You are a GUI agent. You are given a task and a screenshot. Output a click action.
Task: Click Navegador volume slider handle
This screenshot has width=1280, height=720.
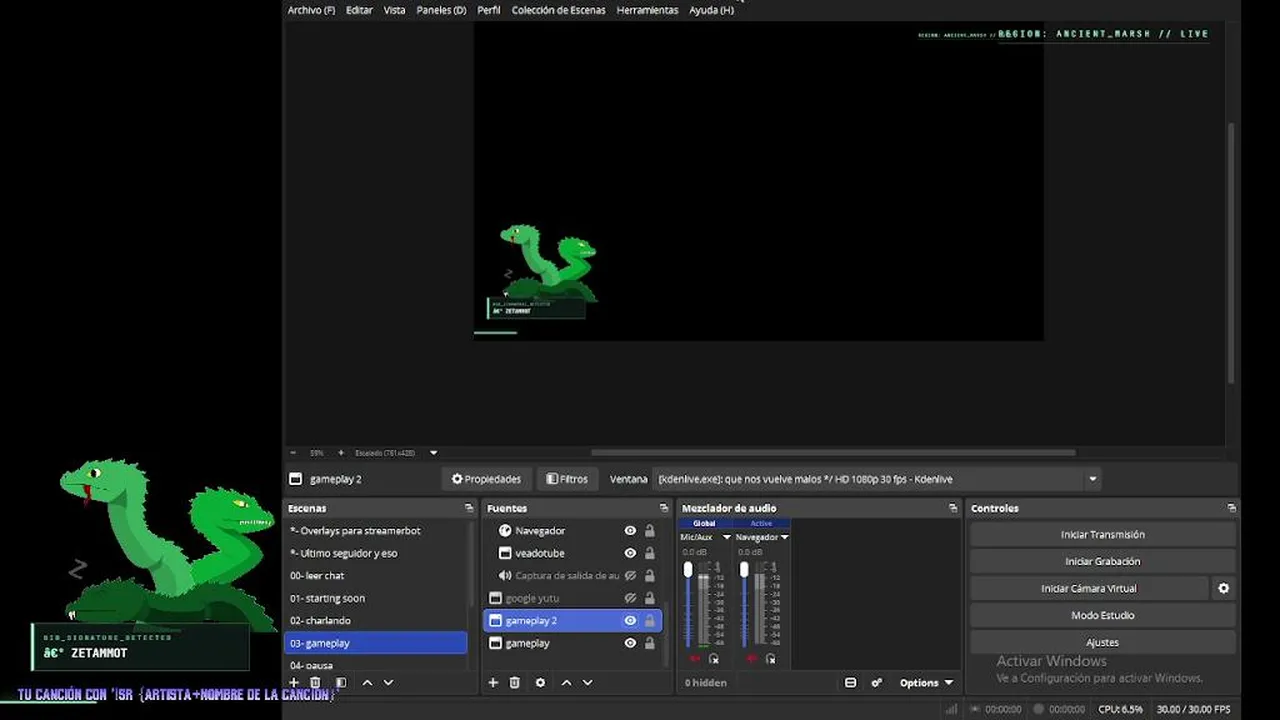(x=744, y=569)
